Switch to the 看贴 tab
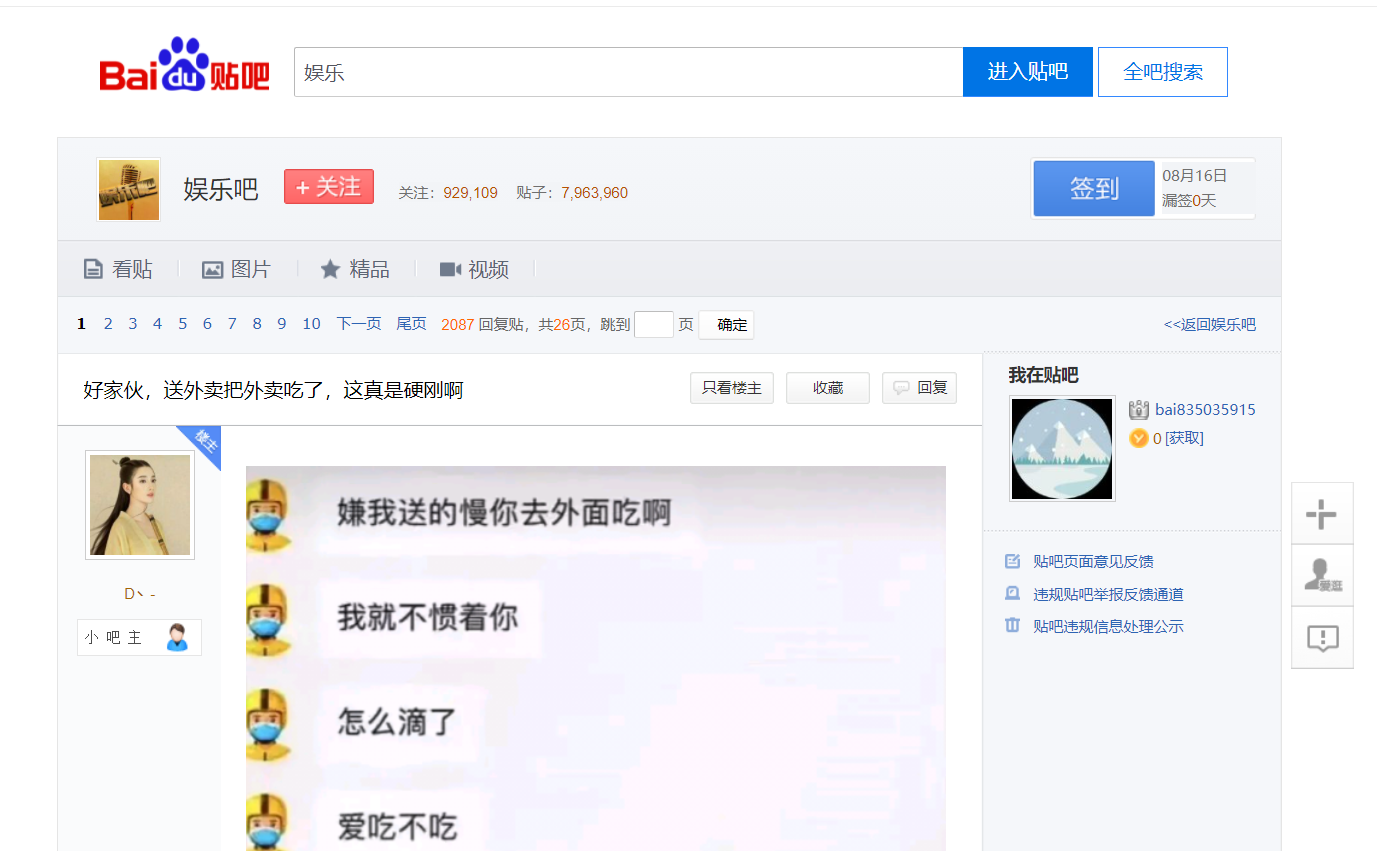 118,269
